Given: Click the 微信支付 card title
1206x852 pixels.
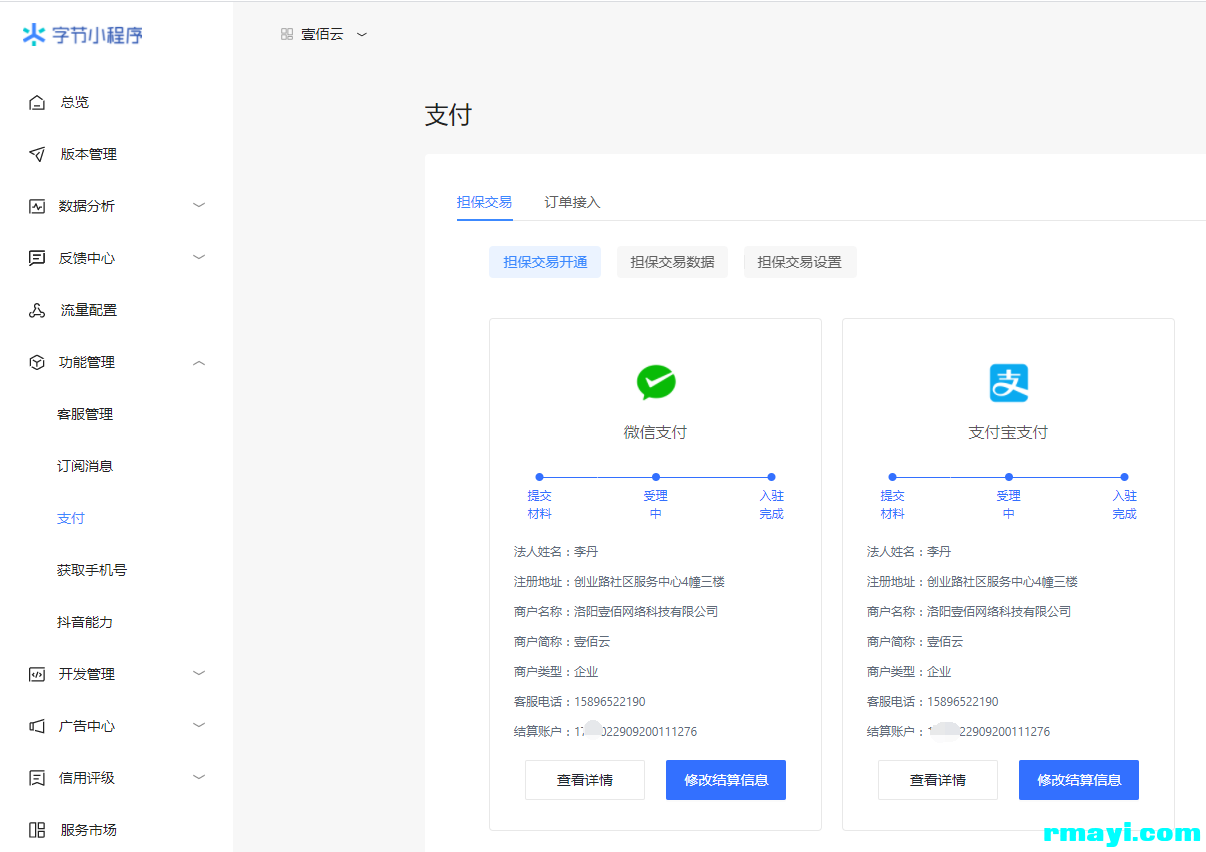Looking at the screenshot, I should coord(655,432).
